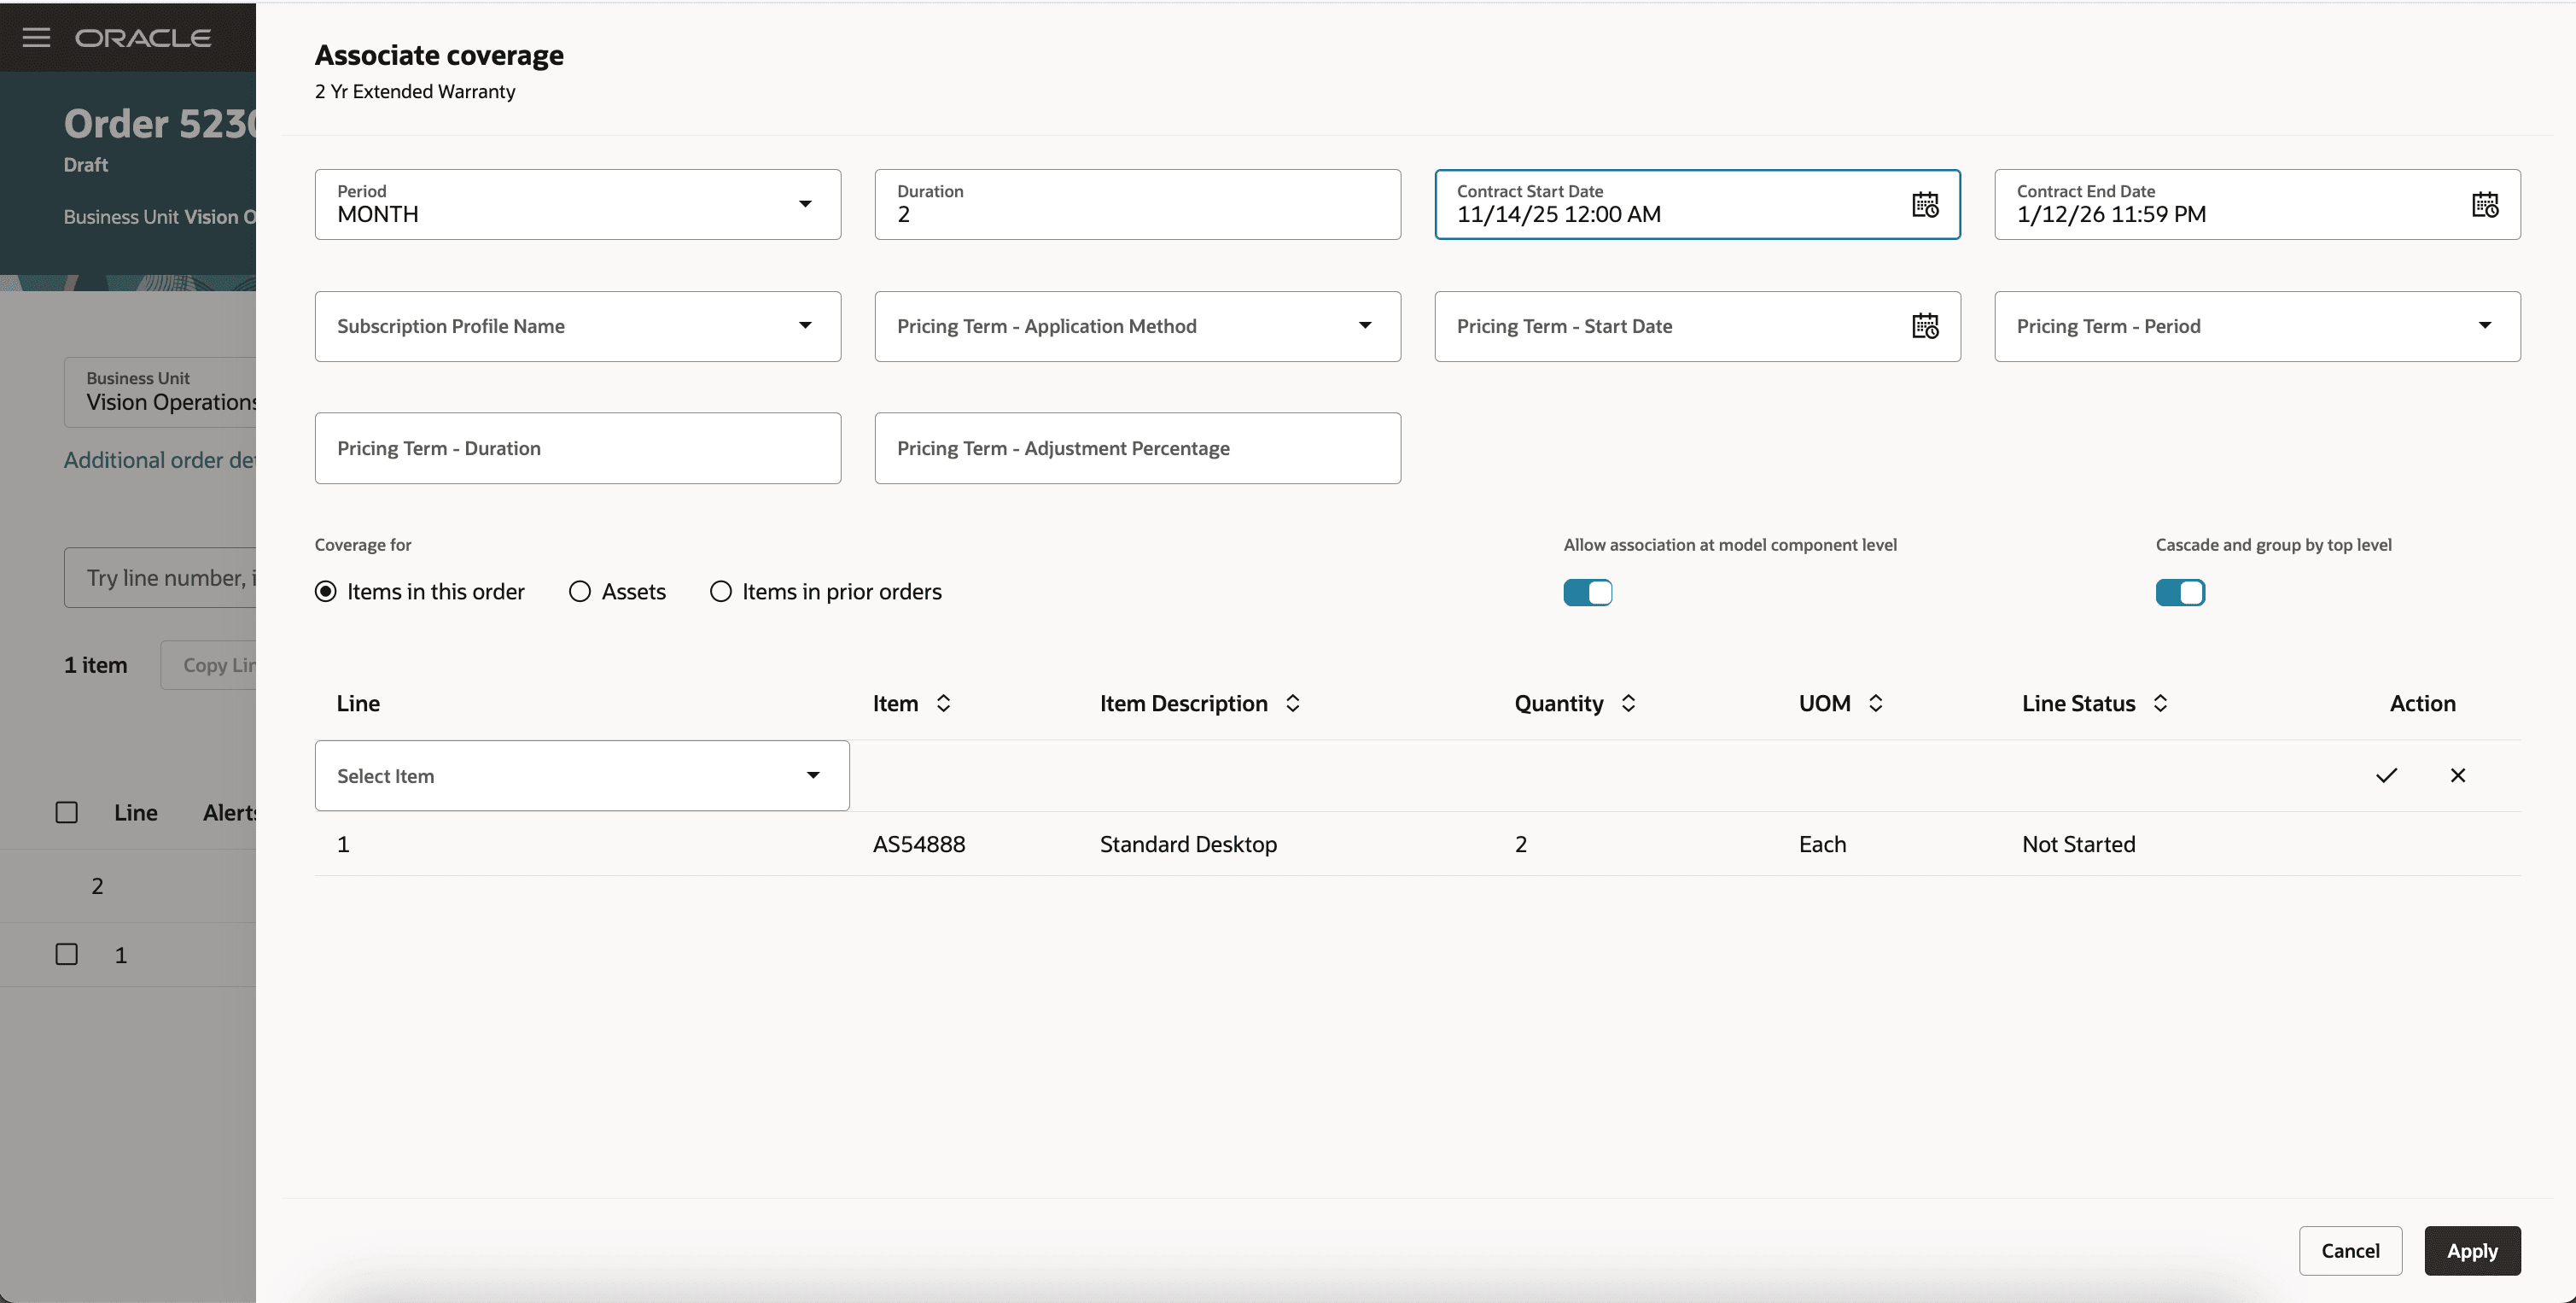Open the Select Item dropdown
This screenshot has height=1303, width=2576.
(x=812, y=775)
